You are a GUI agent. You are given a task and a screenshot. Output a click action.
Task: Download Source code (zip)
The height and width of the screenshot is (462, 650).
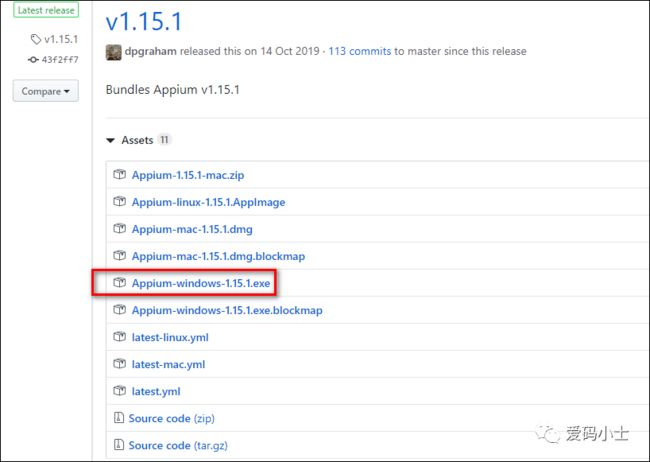[172, 418]
